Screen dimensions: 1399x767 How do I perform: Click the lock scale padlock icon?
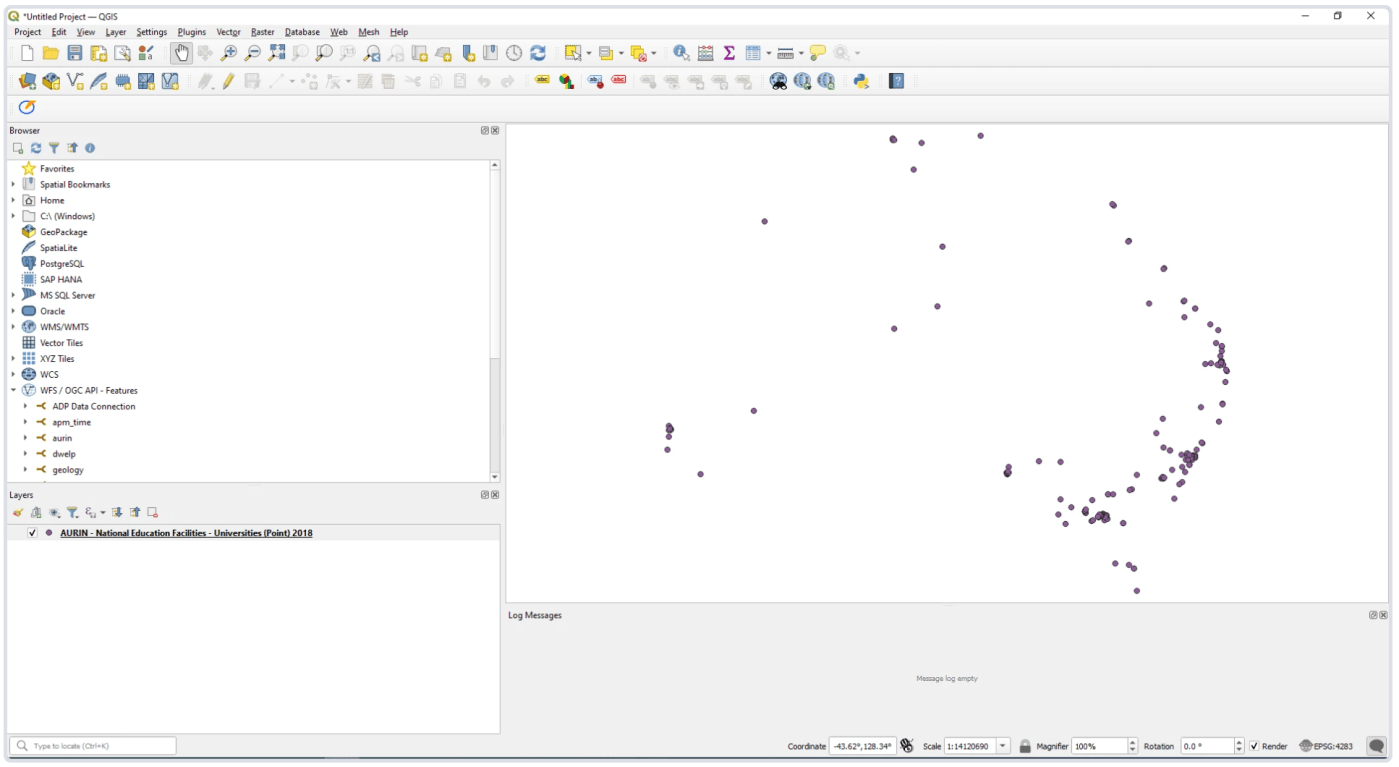coord(1025,745)
